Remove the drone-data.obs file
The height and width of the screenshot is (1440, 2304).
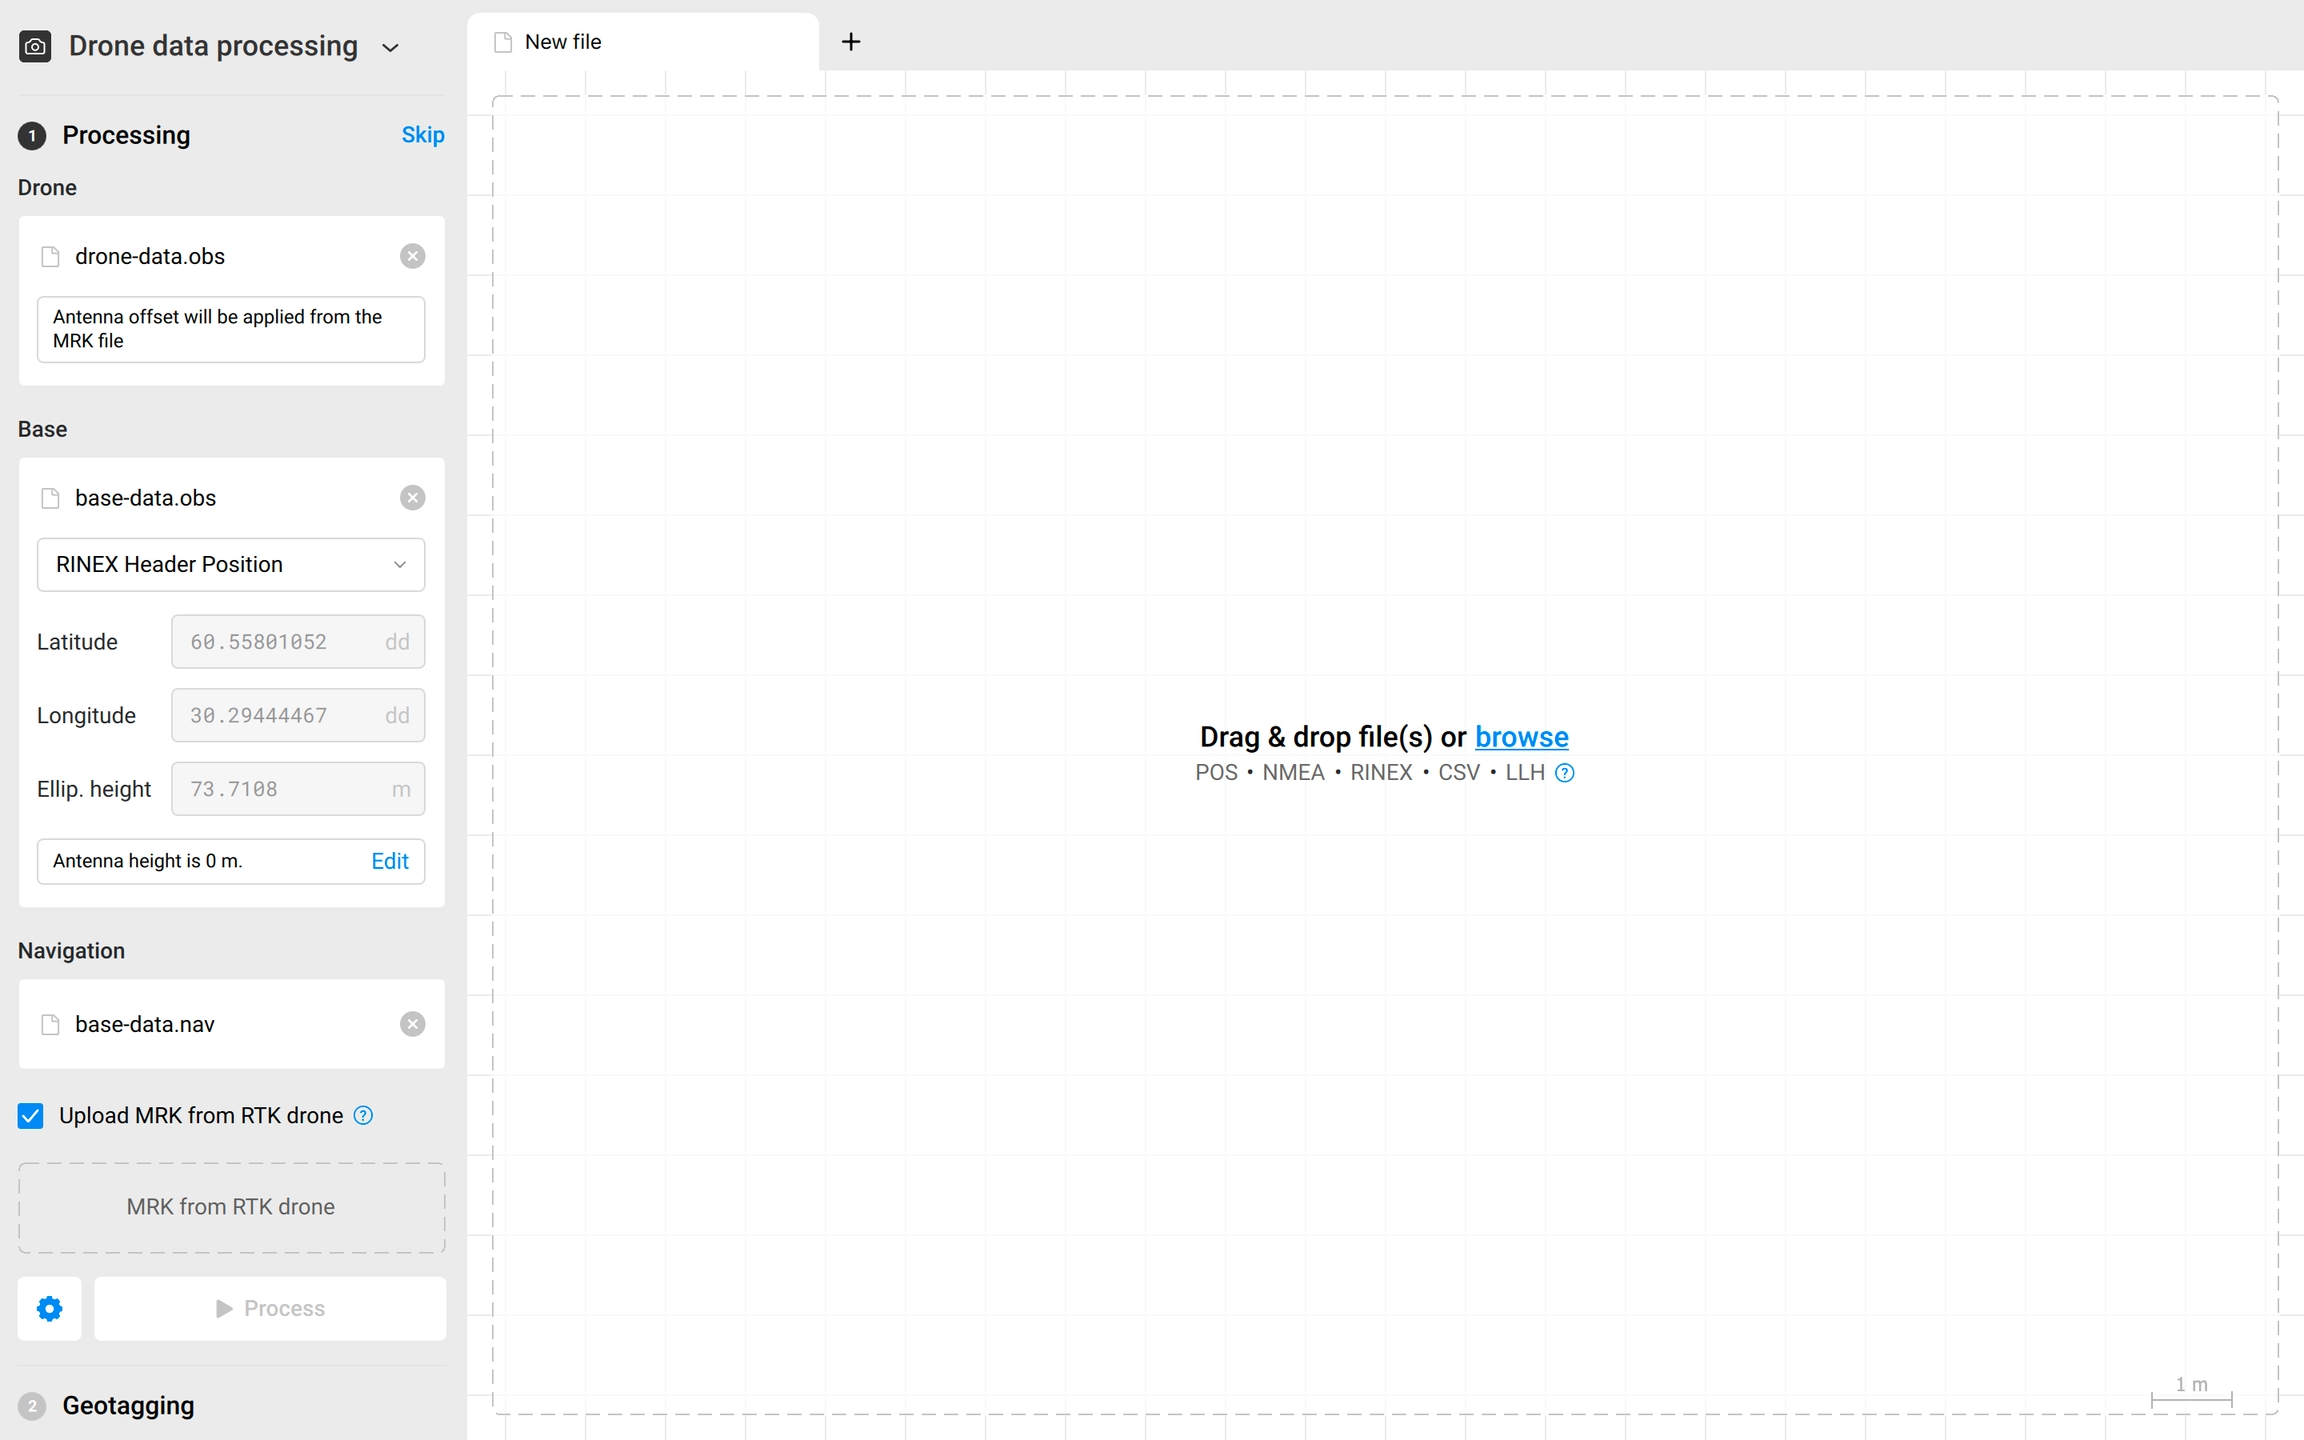(412, 257)
